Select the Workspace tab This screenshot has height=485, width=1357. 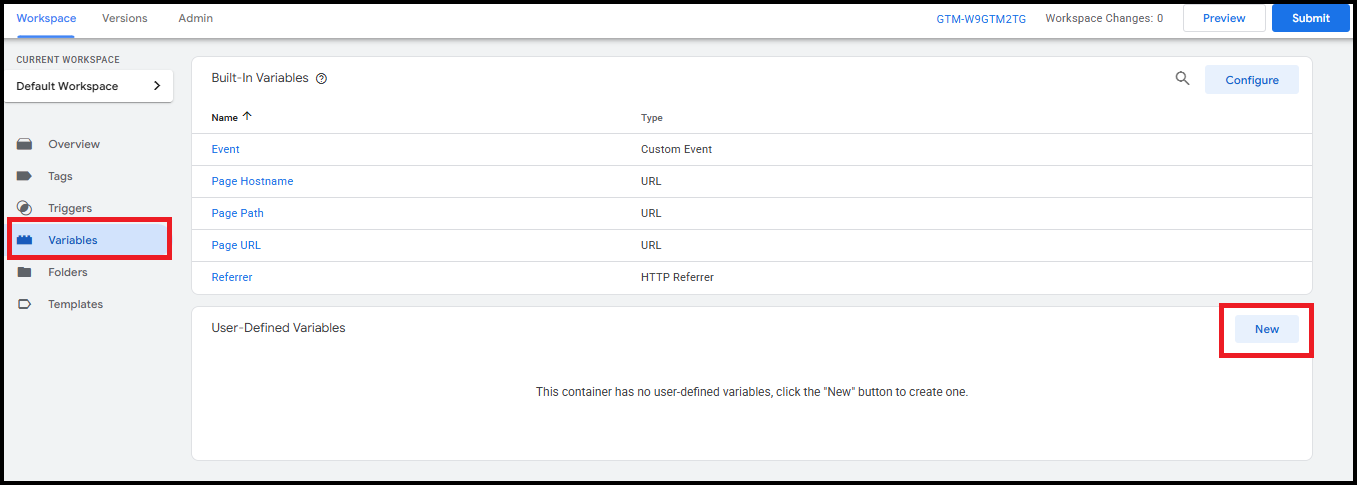46,18
